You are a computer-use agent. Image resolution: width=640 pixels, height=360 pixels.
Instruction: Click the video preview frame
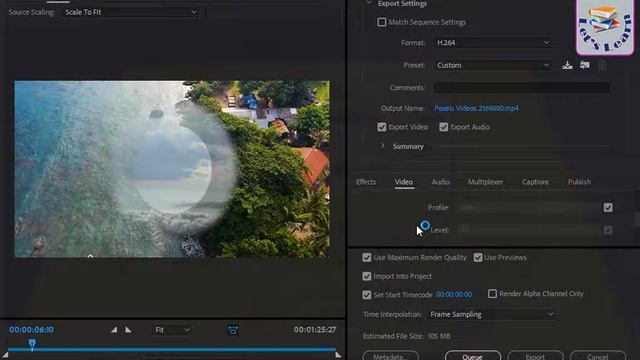click(x=172, y=169)
